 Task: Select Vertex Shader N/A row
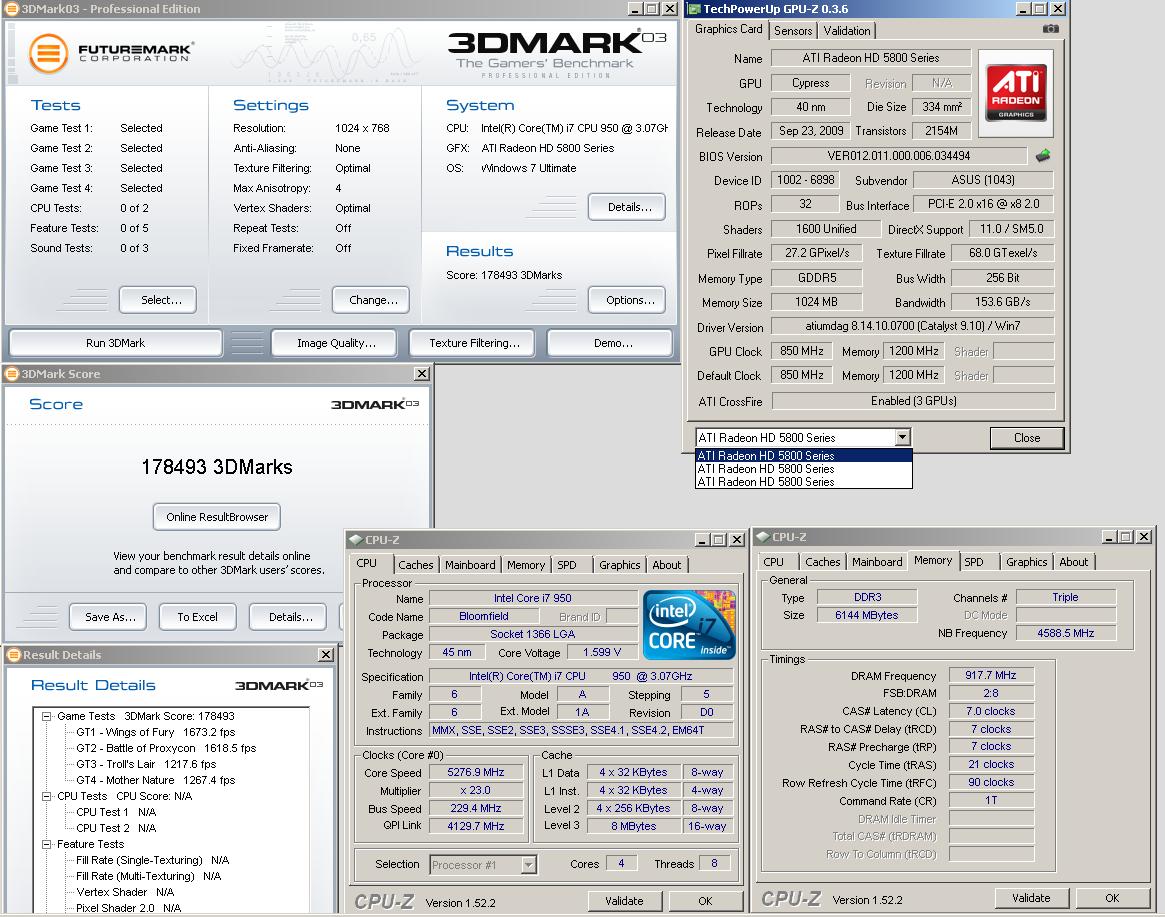pyautogui.click(x=125, y=892)
